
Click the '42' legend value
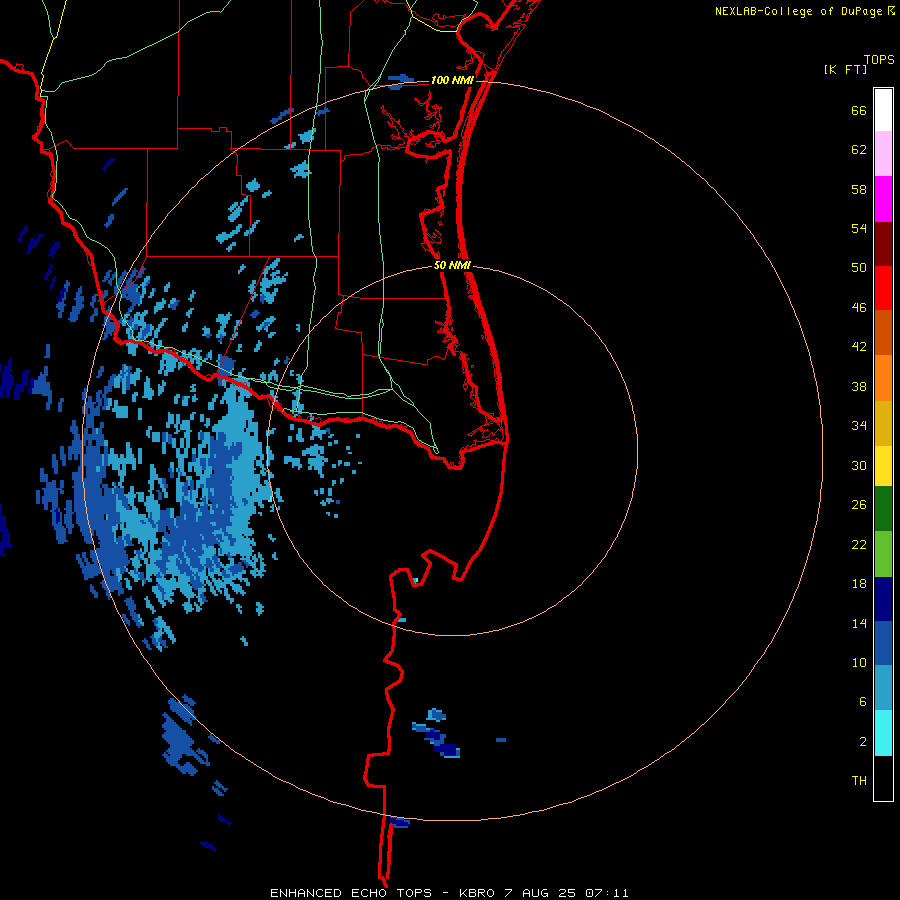coord(859,347)
